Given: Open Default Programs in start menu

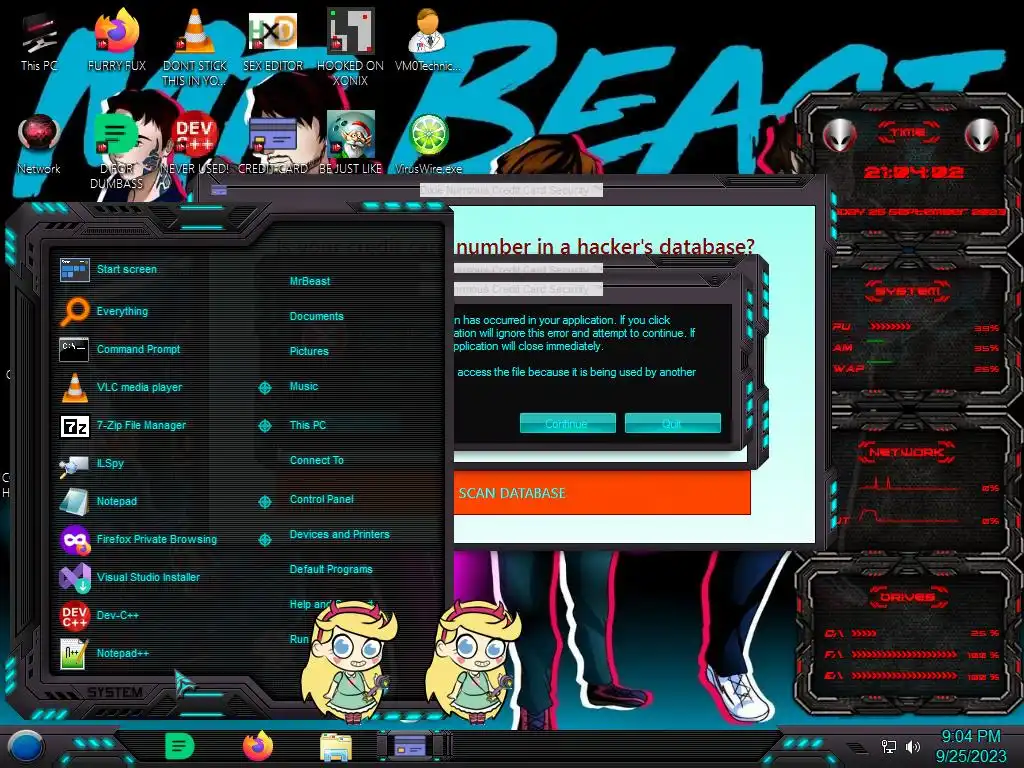Looking at the screenshot, I should (330, 569).
